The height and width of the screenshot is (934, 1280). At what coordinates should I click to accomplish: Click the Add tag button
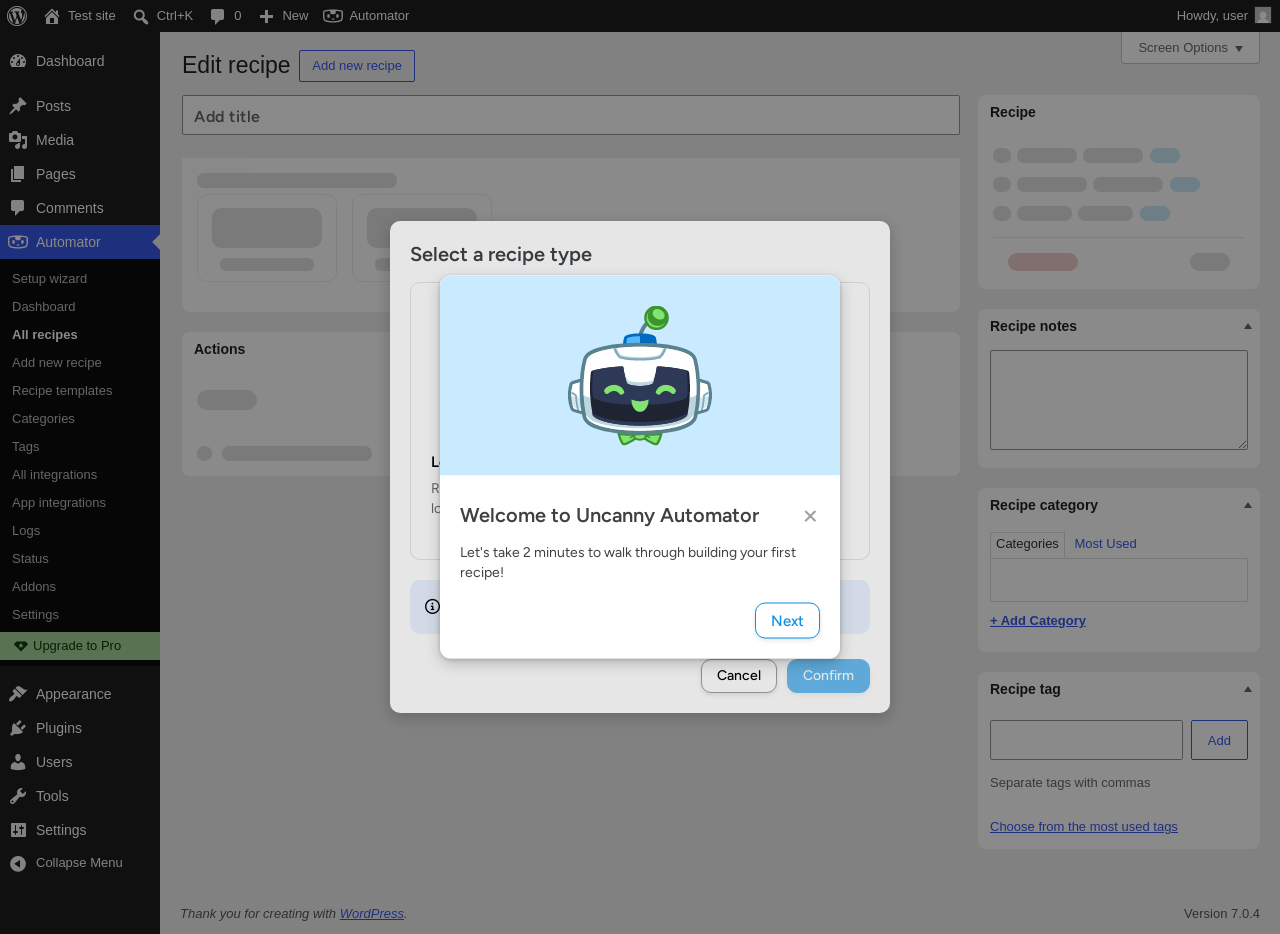1219,740
